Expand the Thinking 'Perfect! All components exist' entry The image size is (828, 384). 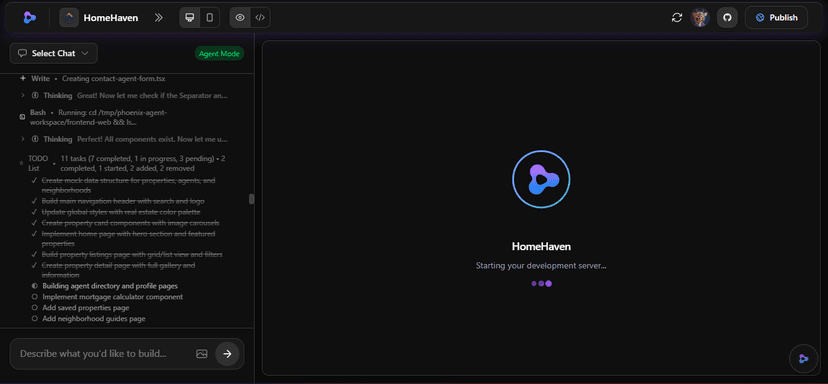tap(124, 139)
